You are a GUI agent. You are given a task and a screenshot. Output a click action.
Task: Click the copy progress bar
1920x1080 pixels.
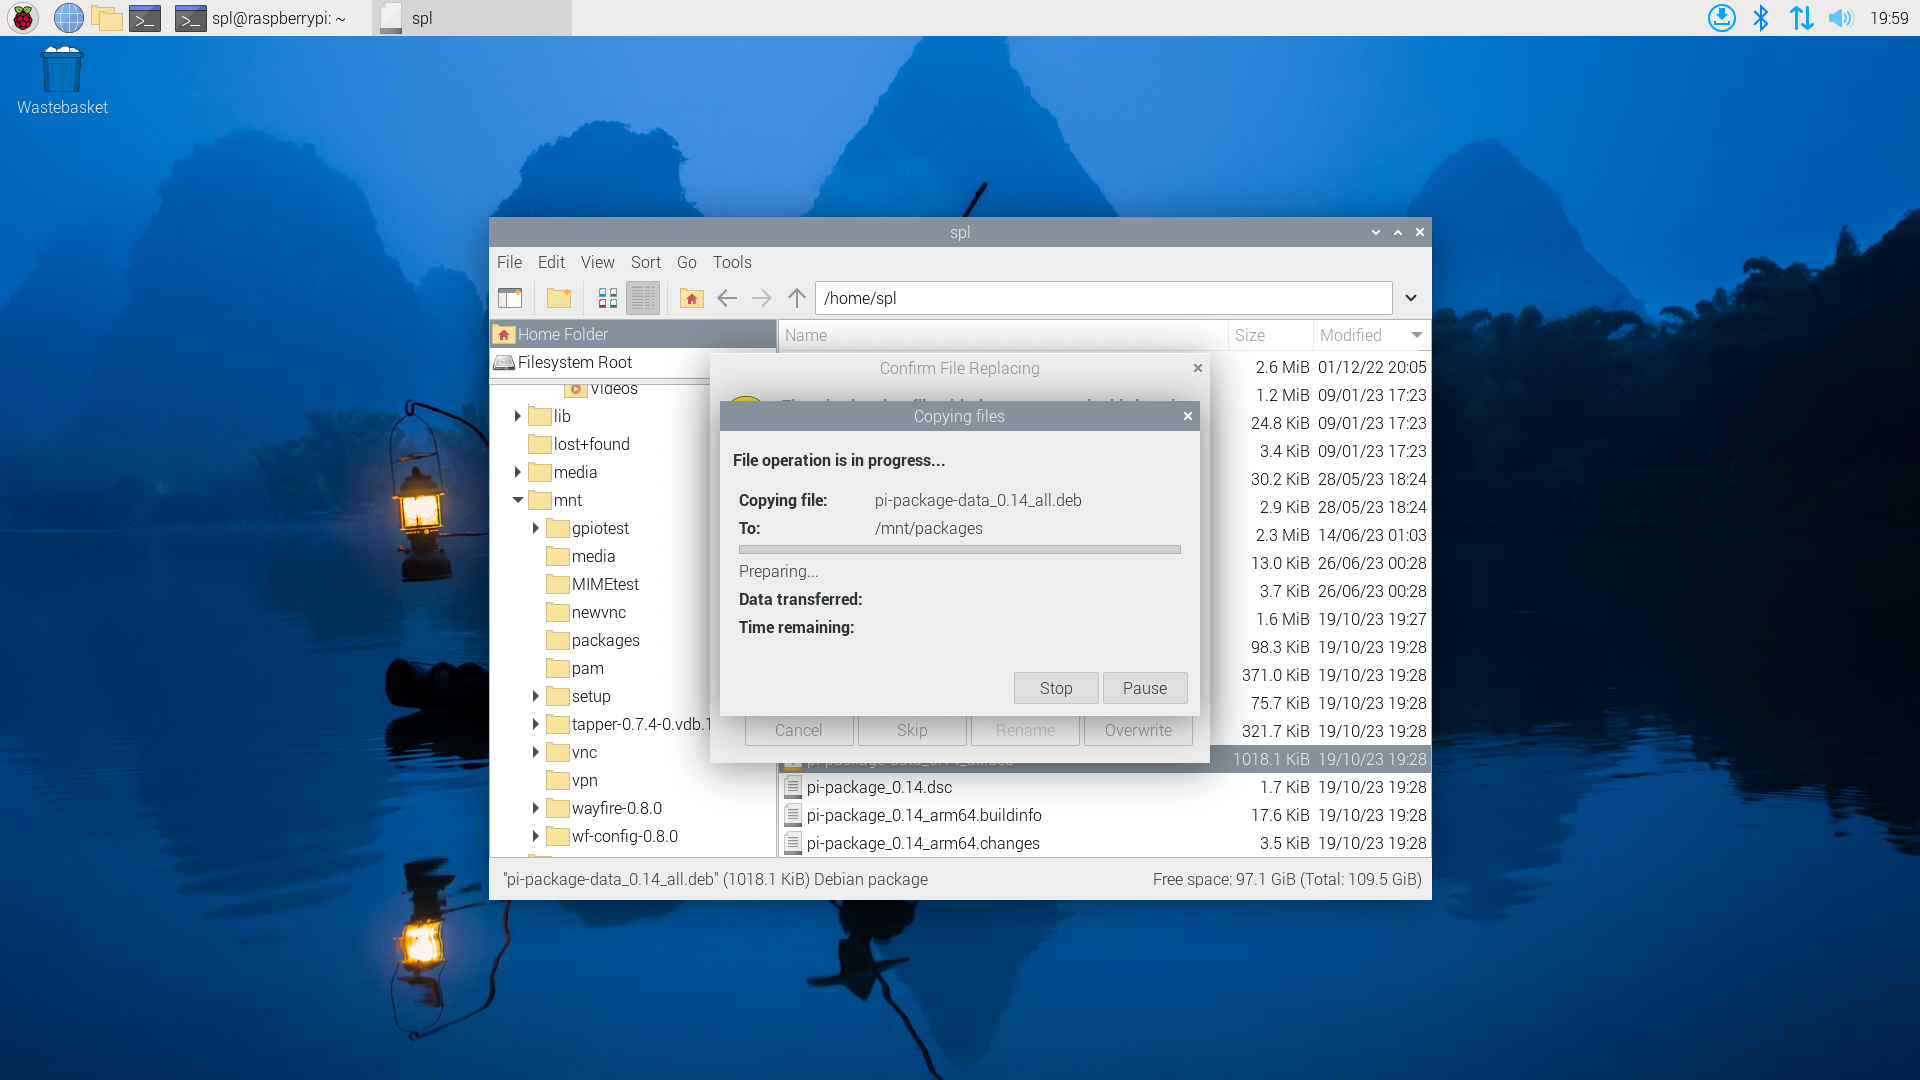tap(958, 549)
